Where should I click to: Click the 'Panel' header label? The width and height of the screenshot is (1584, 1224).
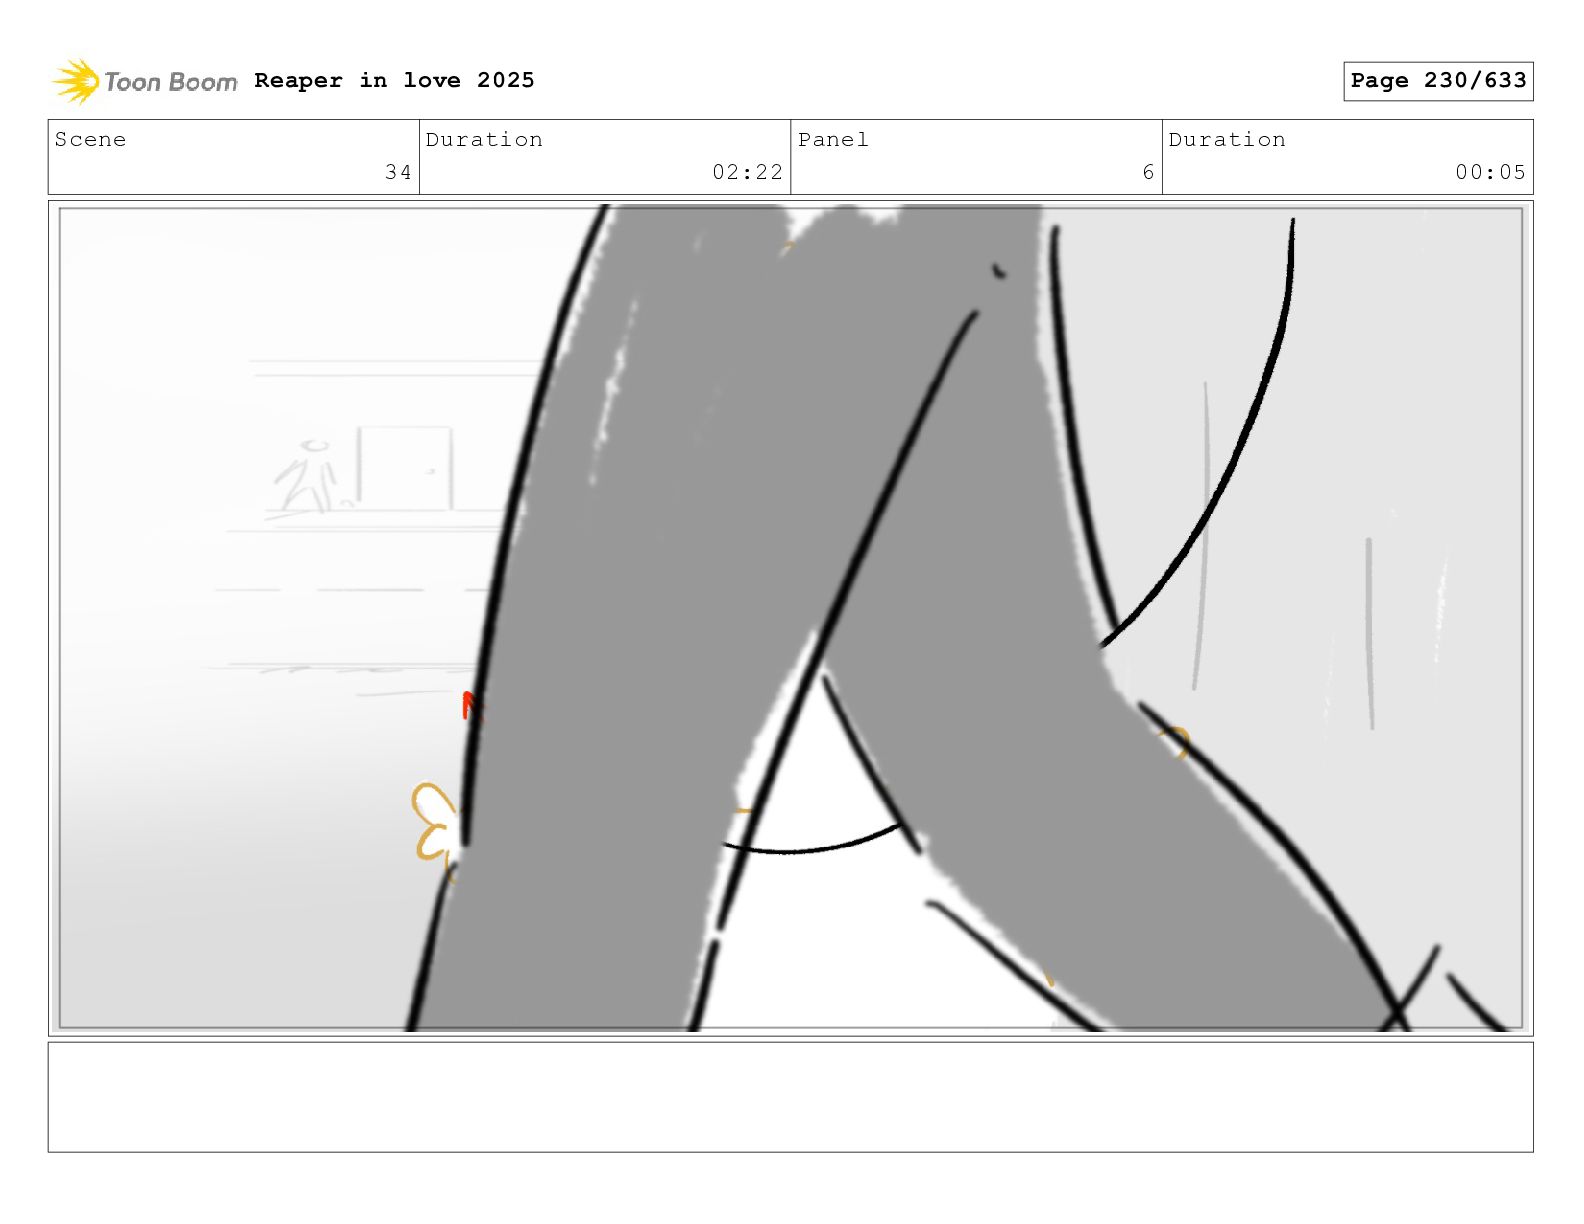click(833, 140)
